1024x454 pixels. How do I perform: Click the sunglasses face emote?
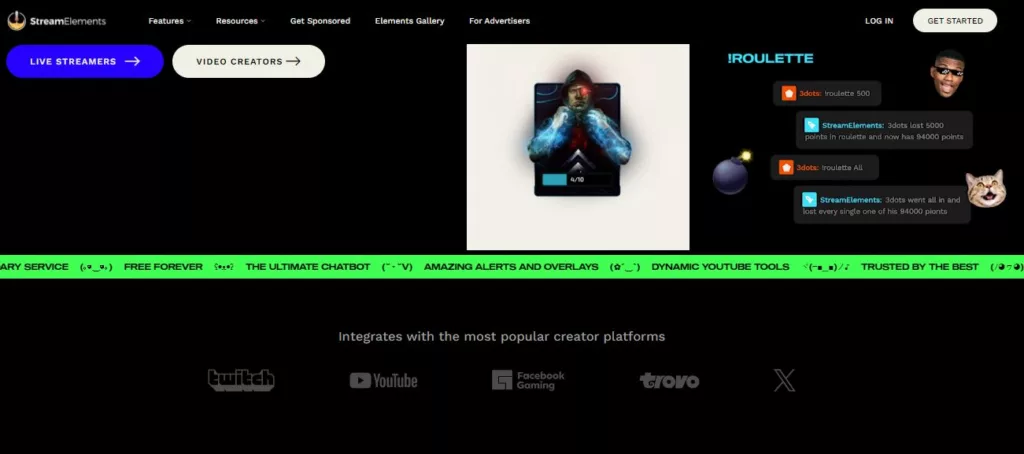[x=948, y=73]
